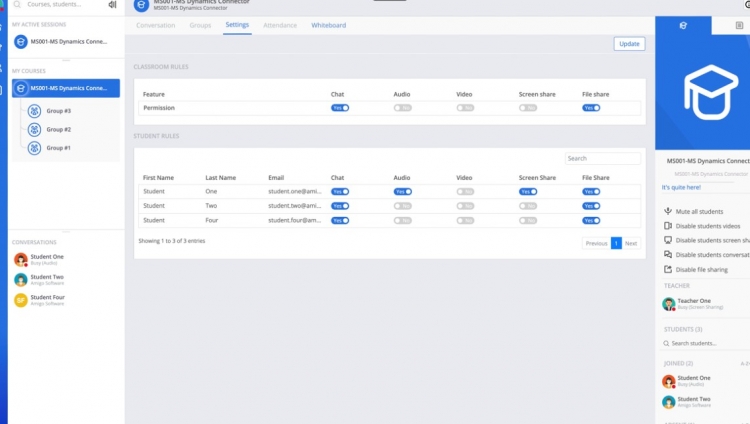Click the Group #3 icon

pyautogui.click(x=34, y=111)
